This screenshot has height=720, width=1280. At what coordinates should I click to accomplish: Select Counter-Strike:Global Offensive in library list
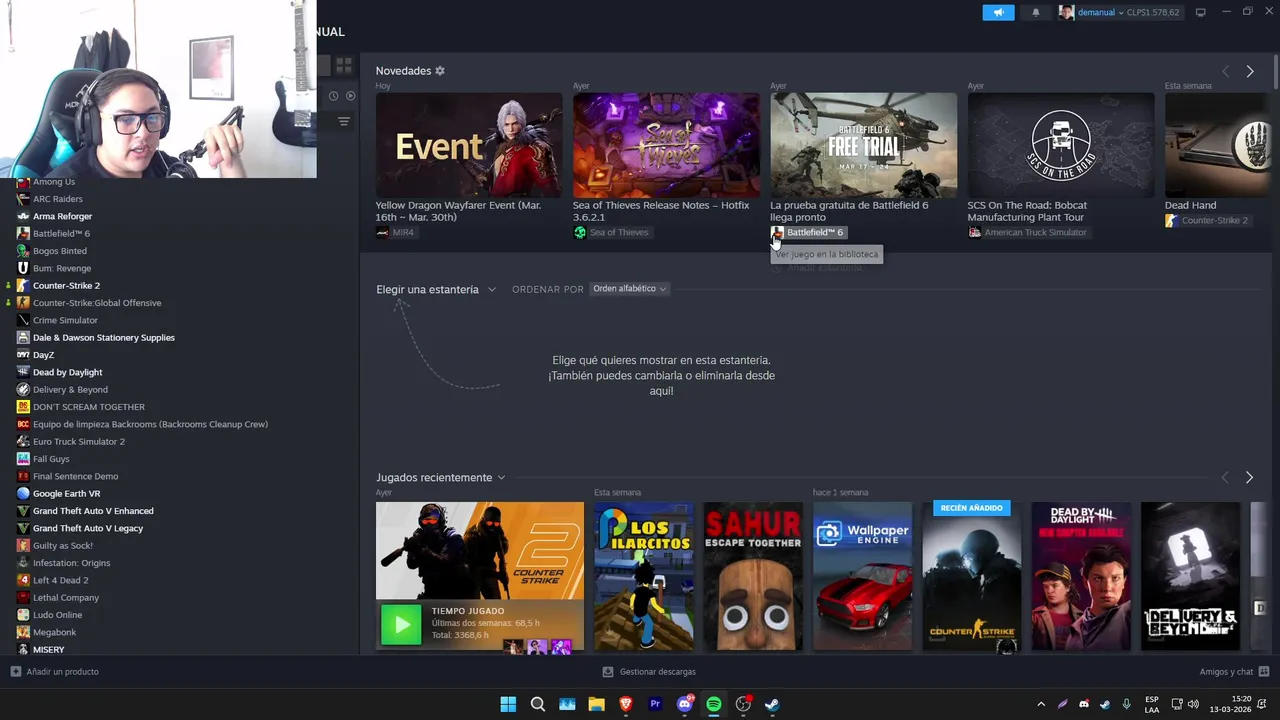[x=97, y=303]
